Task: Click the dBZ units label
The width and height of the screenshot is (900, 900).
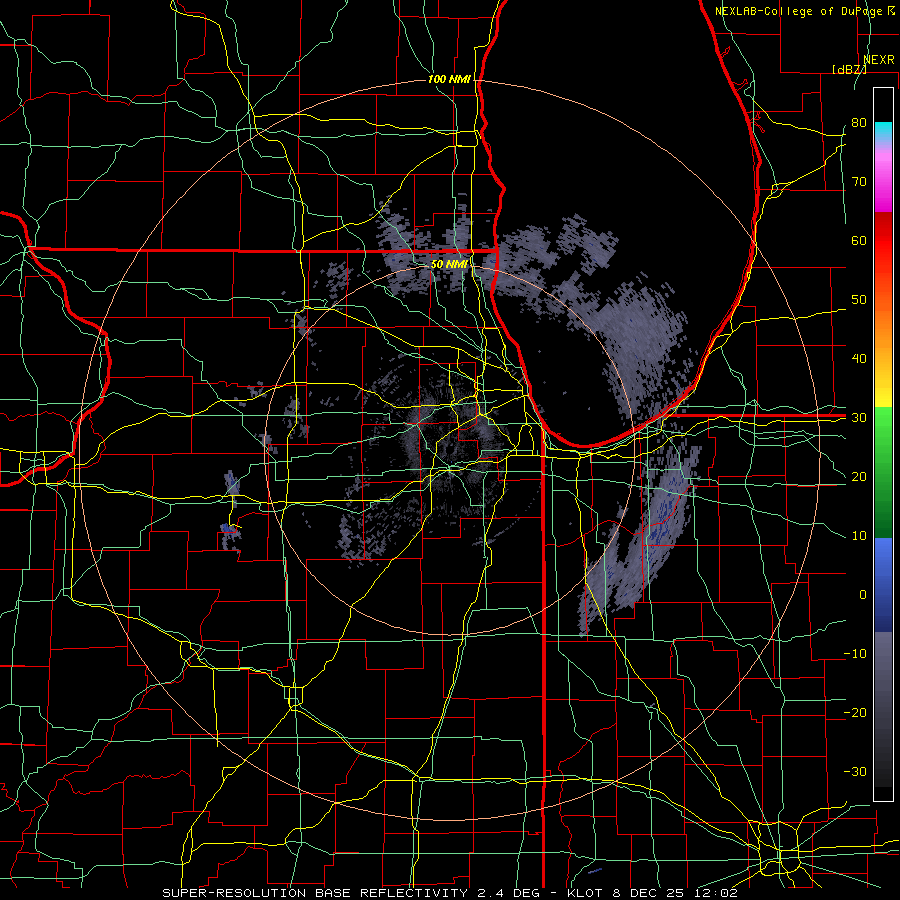Action: click(849, 69)
